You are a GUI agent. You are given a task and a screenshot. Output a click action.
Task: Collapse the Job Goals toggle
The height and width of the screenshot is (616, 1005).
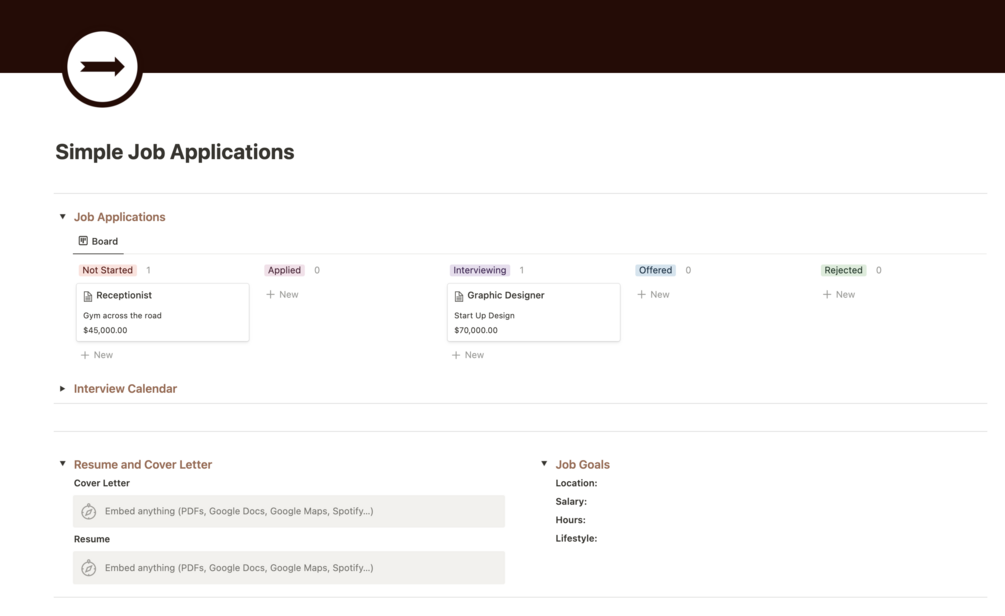(x=544, y=464)
